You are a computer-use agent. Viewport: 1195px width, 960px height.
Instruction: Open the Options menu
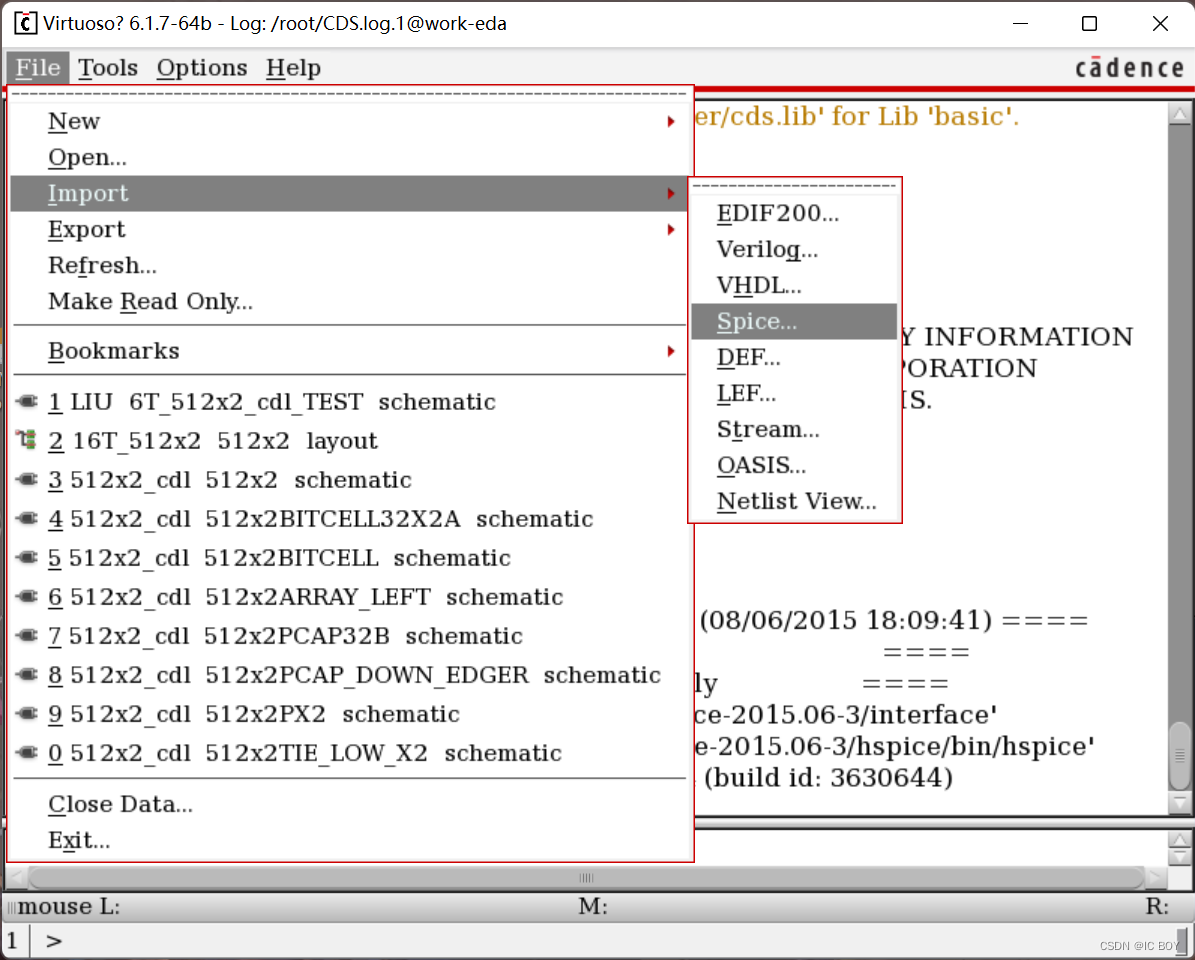pyautogui.click(x=202, y=68)
